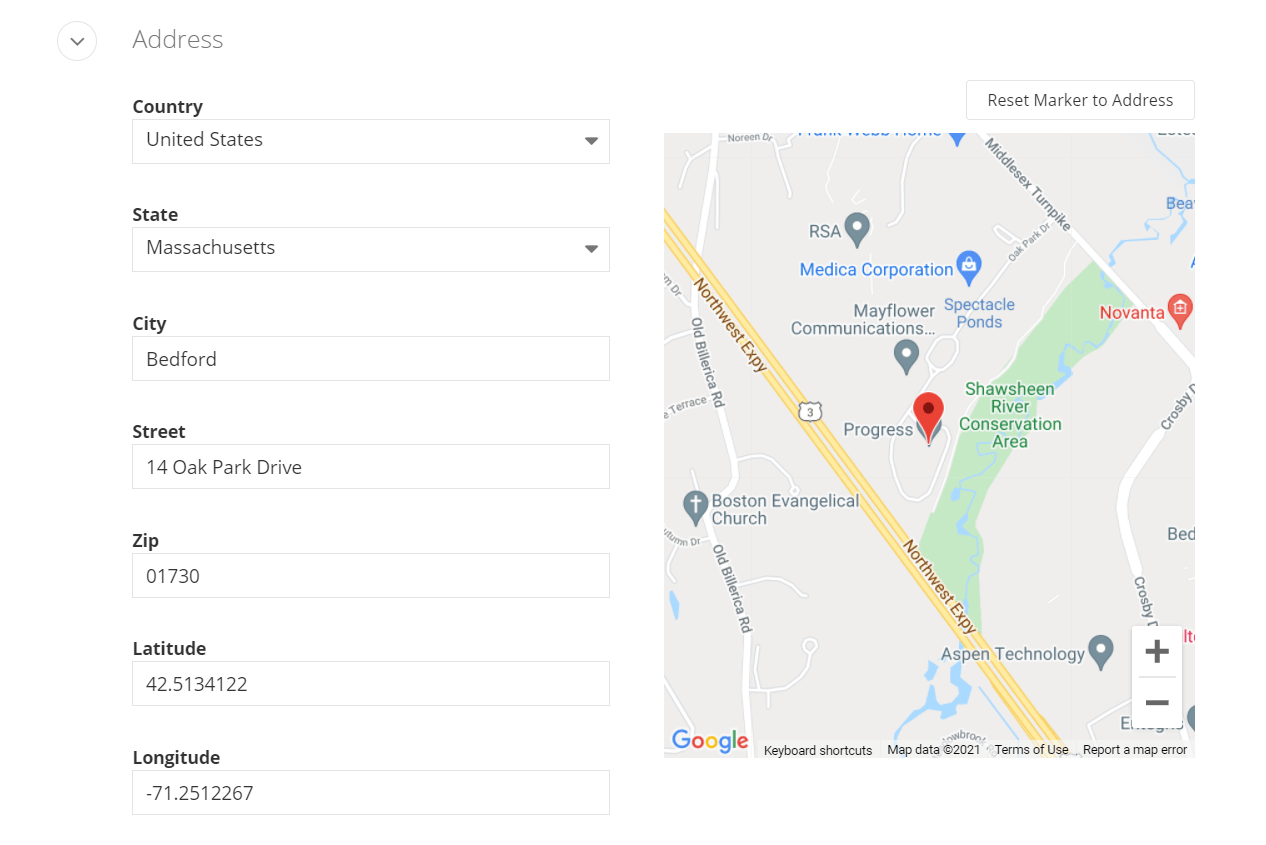Open Keyboard shortcuts on the map
The width and height of the screenshot is (1266, 845).
click(x=818, y=750)
